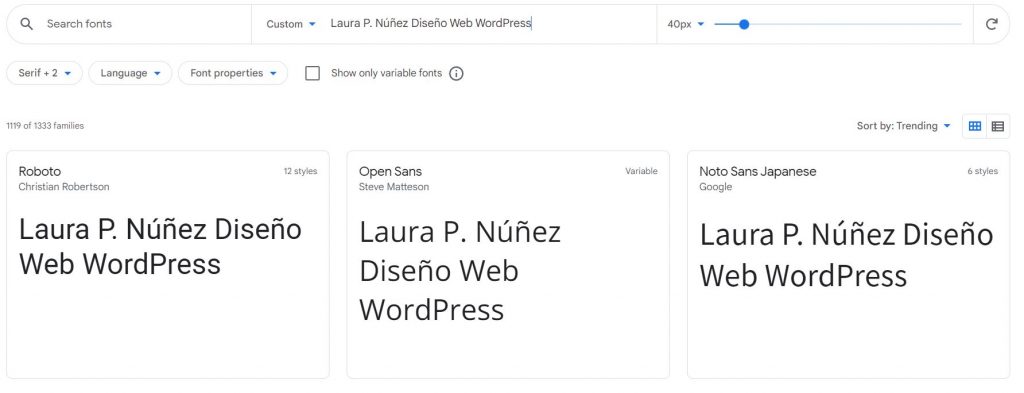
Task: Expand the Language filter dropdown
Action: click(131, 73)
